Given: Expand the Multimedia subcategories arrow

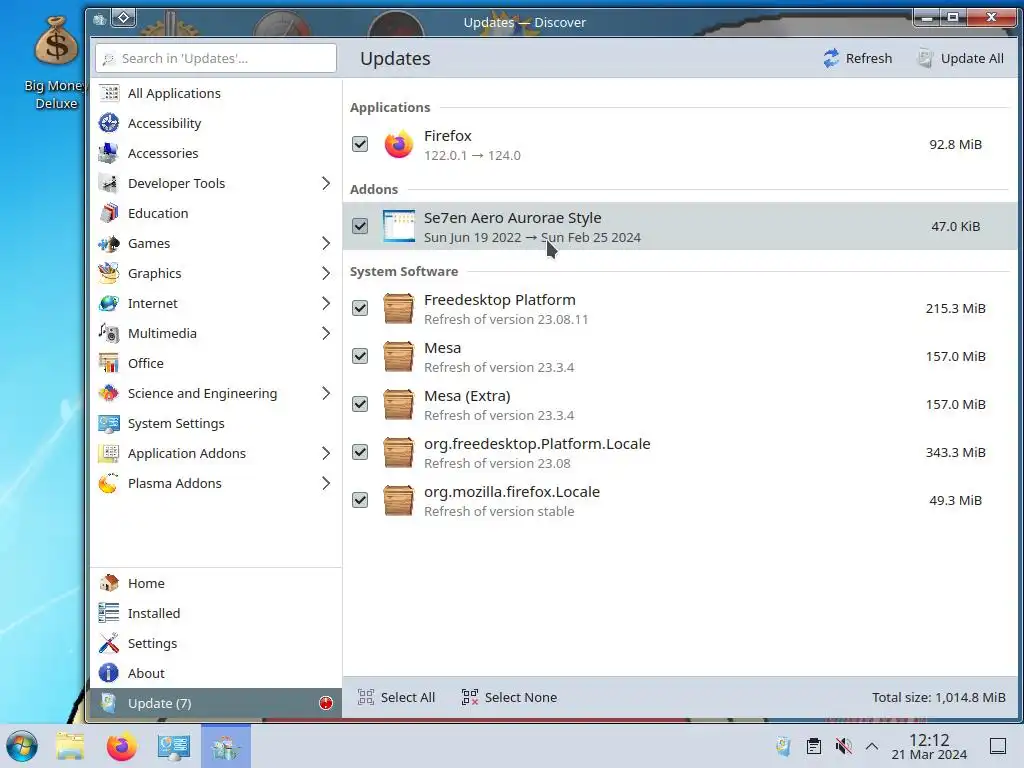Looking at the screenshot, I should [x=326, y=334].
